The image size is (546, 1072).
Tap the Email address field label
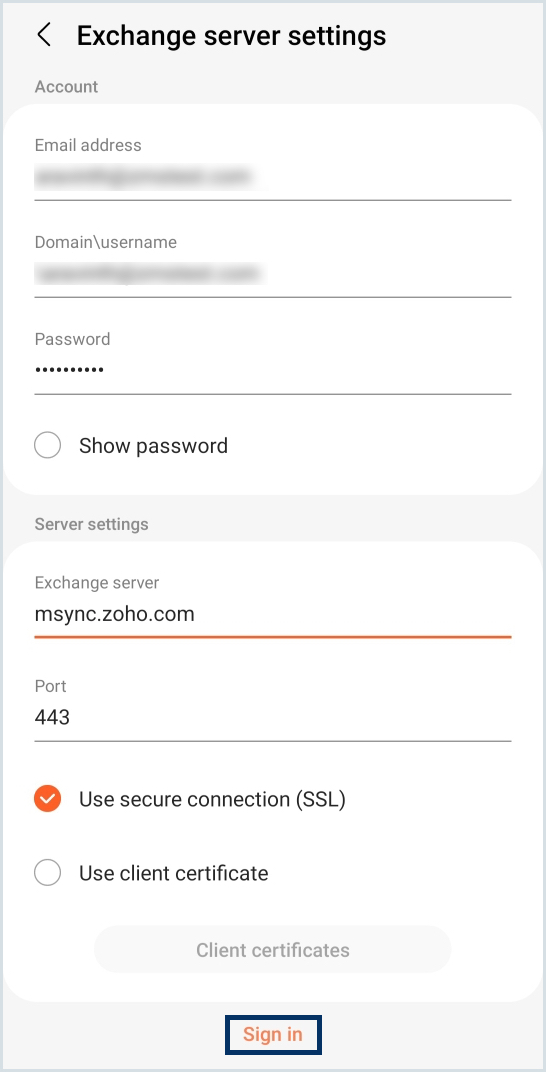[x=88, y=145]
